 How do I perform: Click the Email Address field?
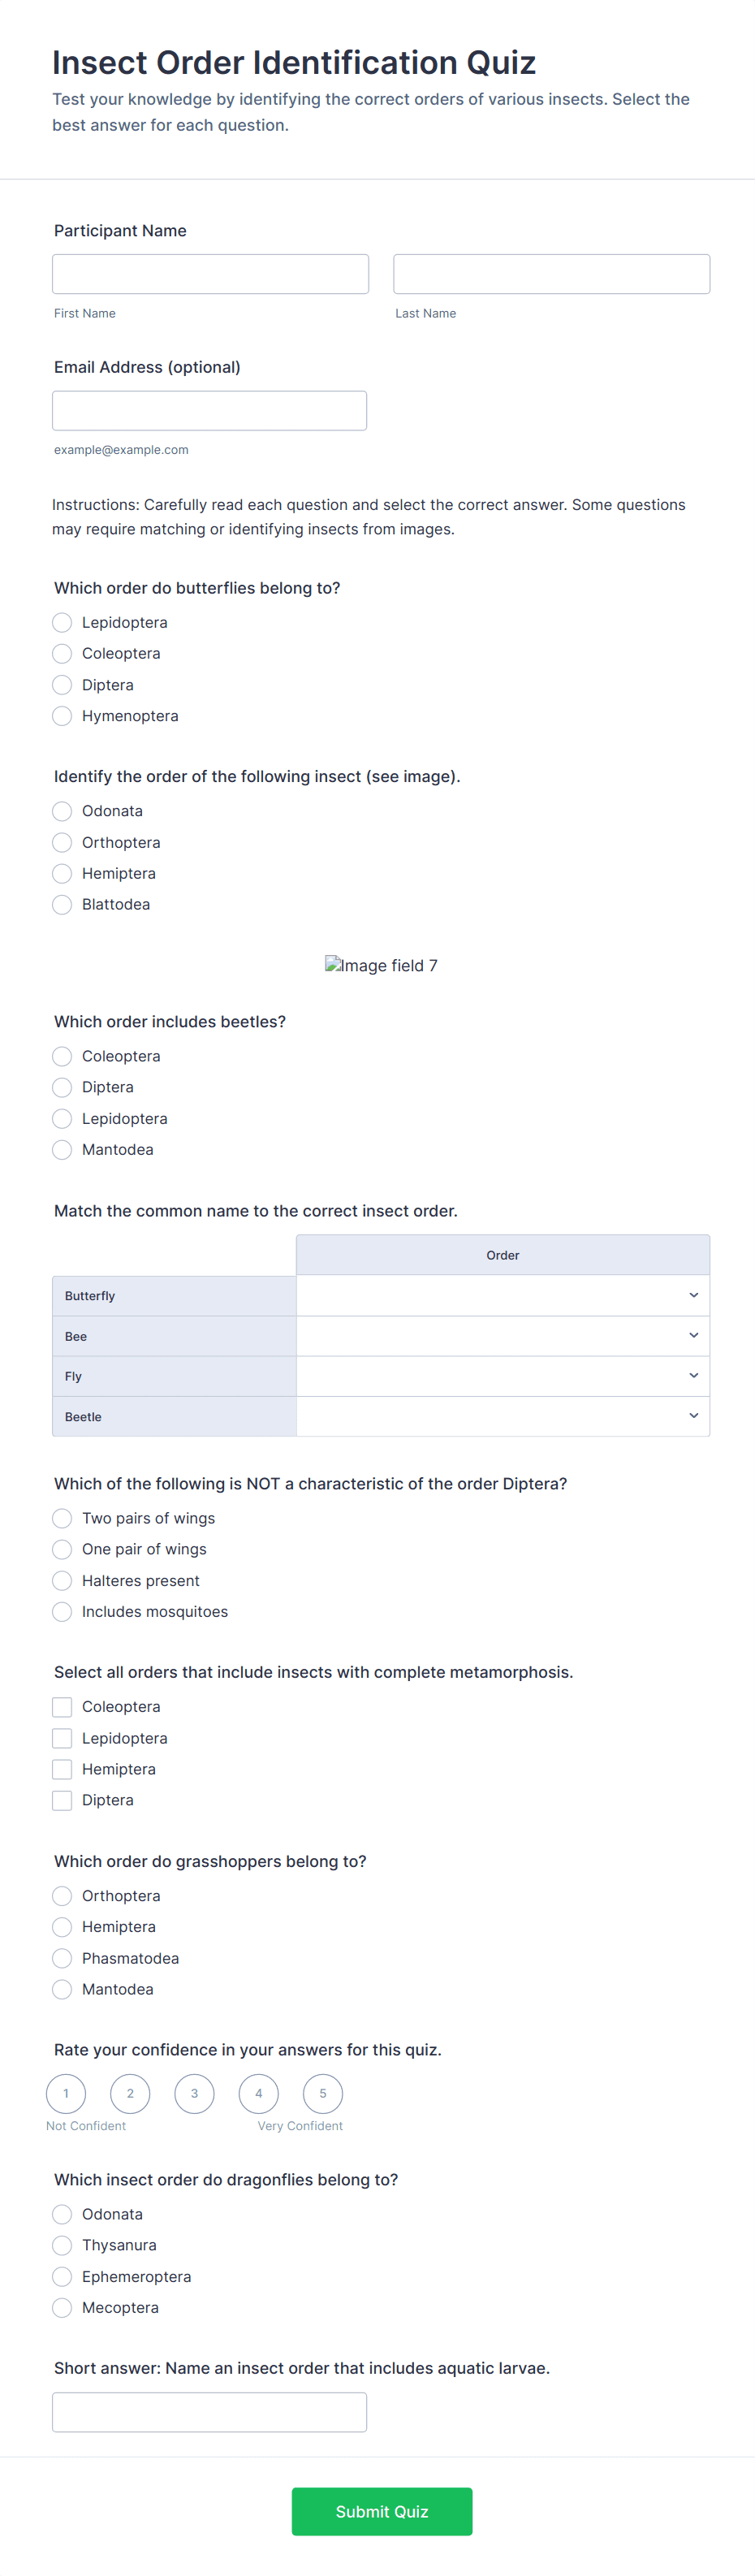click(209, 411)
